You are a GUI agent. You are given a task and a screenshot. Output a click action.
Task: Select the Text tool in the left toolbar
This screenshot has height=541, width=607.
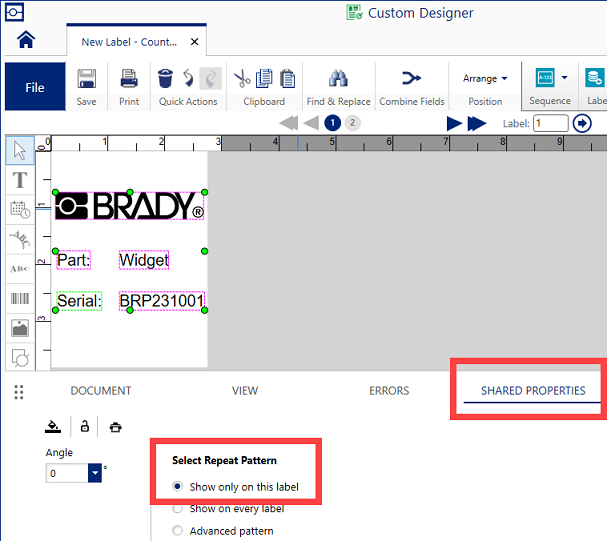point(19,180)
